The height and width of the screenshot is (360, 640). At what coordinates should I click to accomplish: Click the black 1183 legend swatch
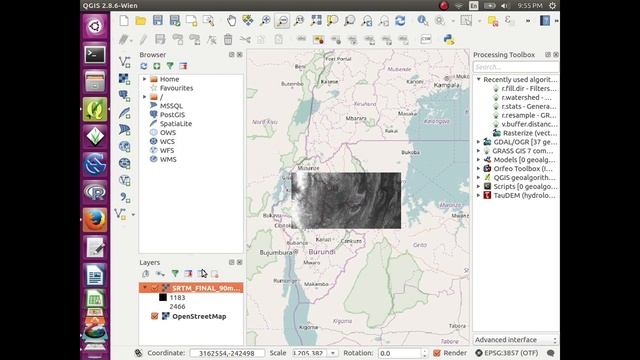[163, 298]
